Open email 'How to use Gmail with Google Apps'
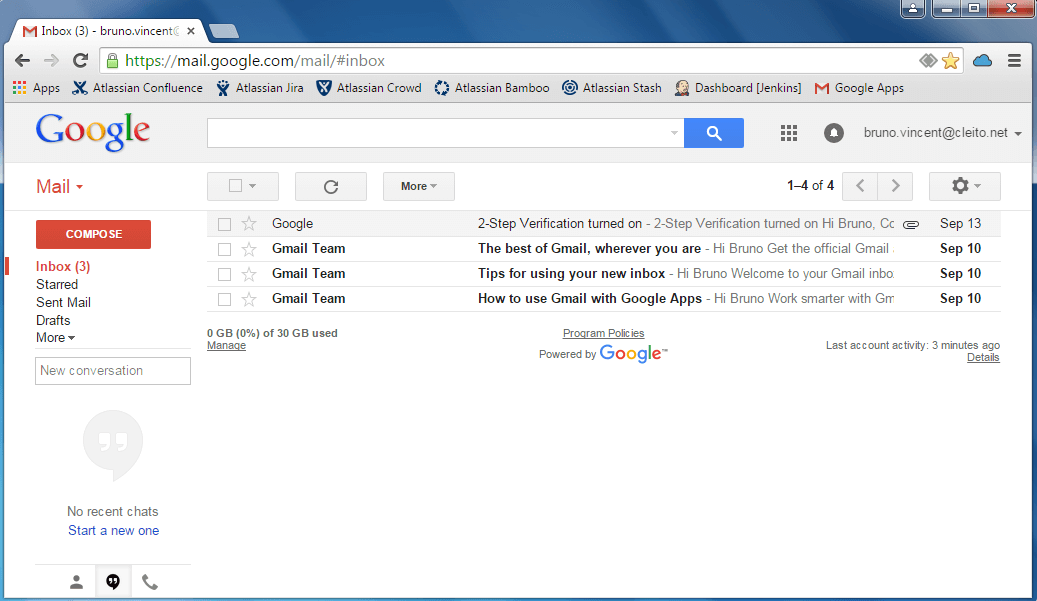Viewport: 1037px width, 601px height. pos(603,300)
